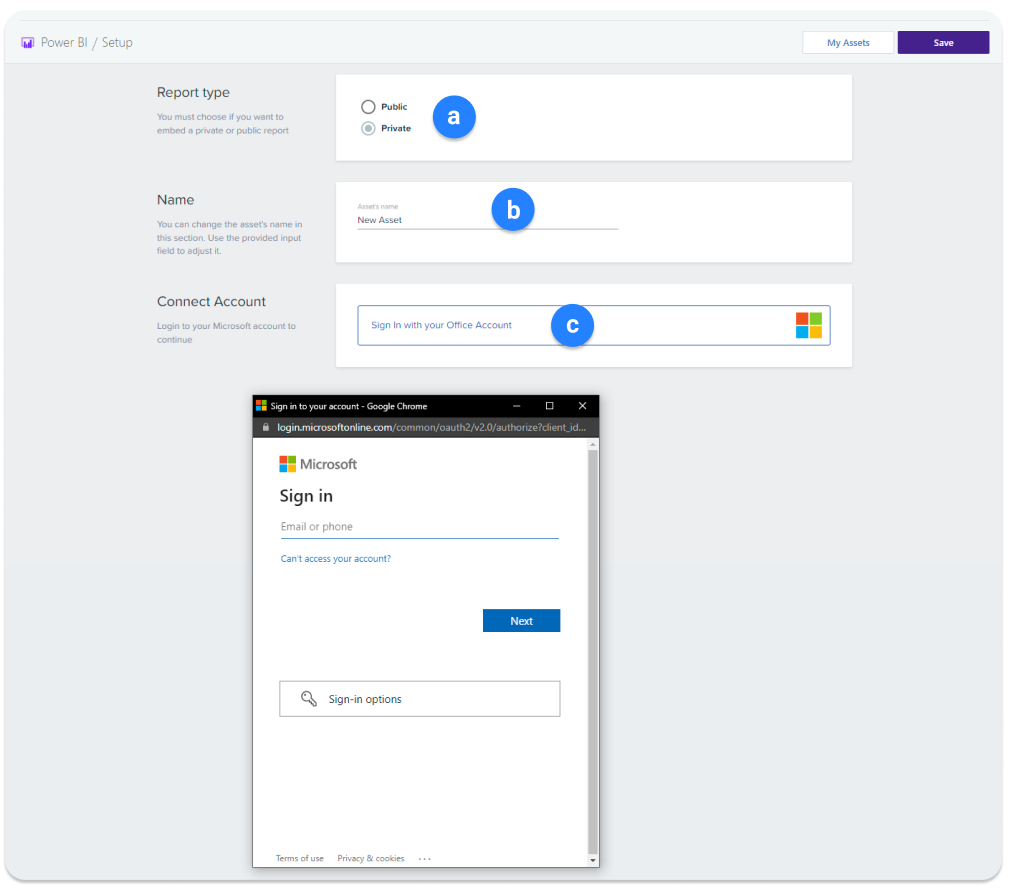Maximize the sign-in Chrome window
The image size is (1013, 889).
549,406
